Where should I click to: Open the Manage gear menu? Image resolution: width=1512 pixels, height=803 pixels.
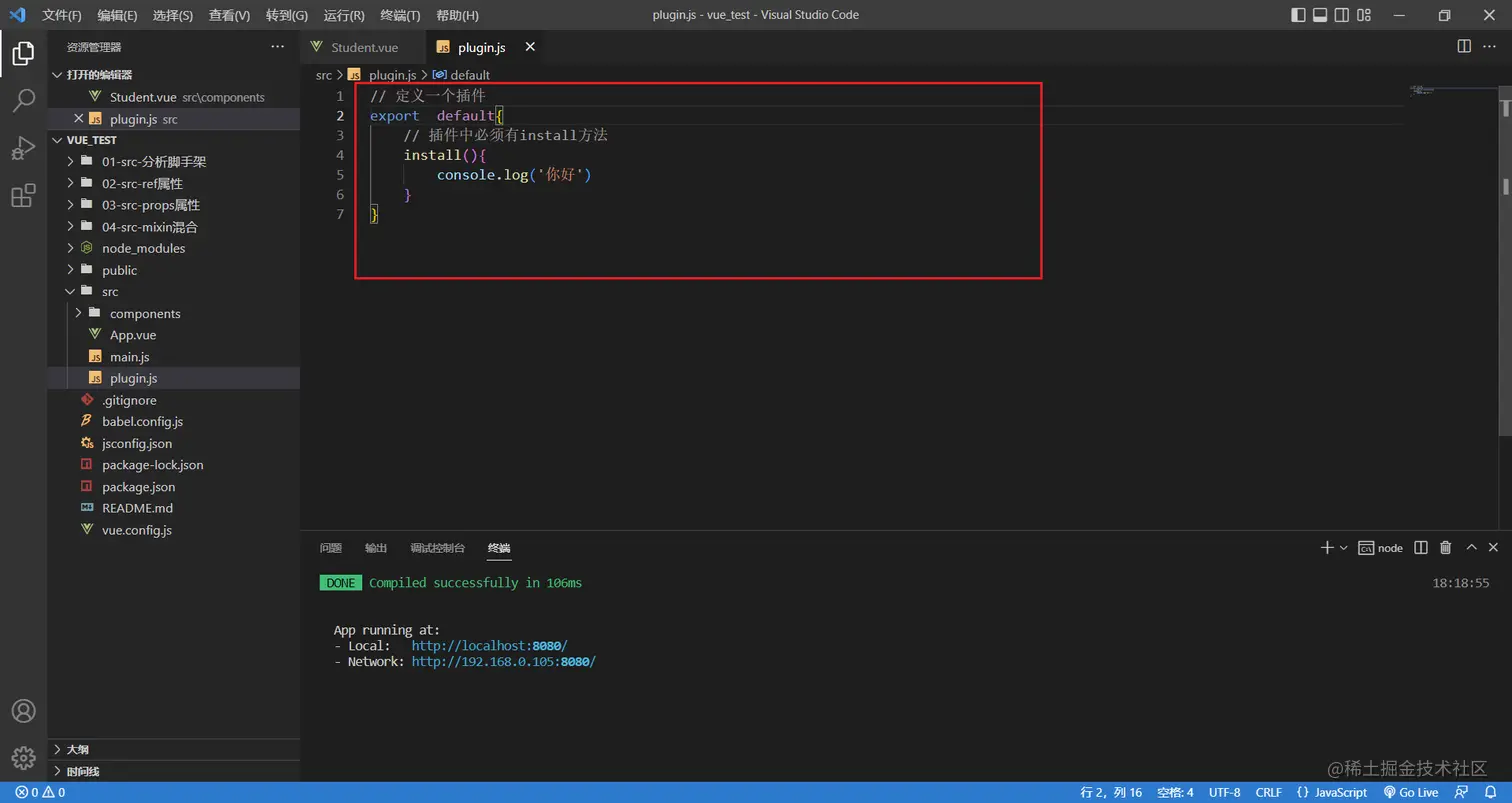click(x=23, y=757)
